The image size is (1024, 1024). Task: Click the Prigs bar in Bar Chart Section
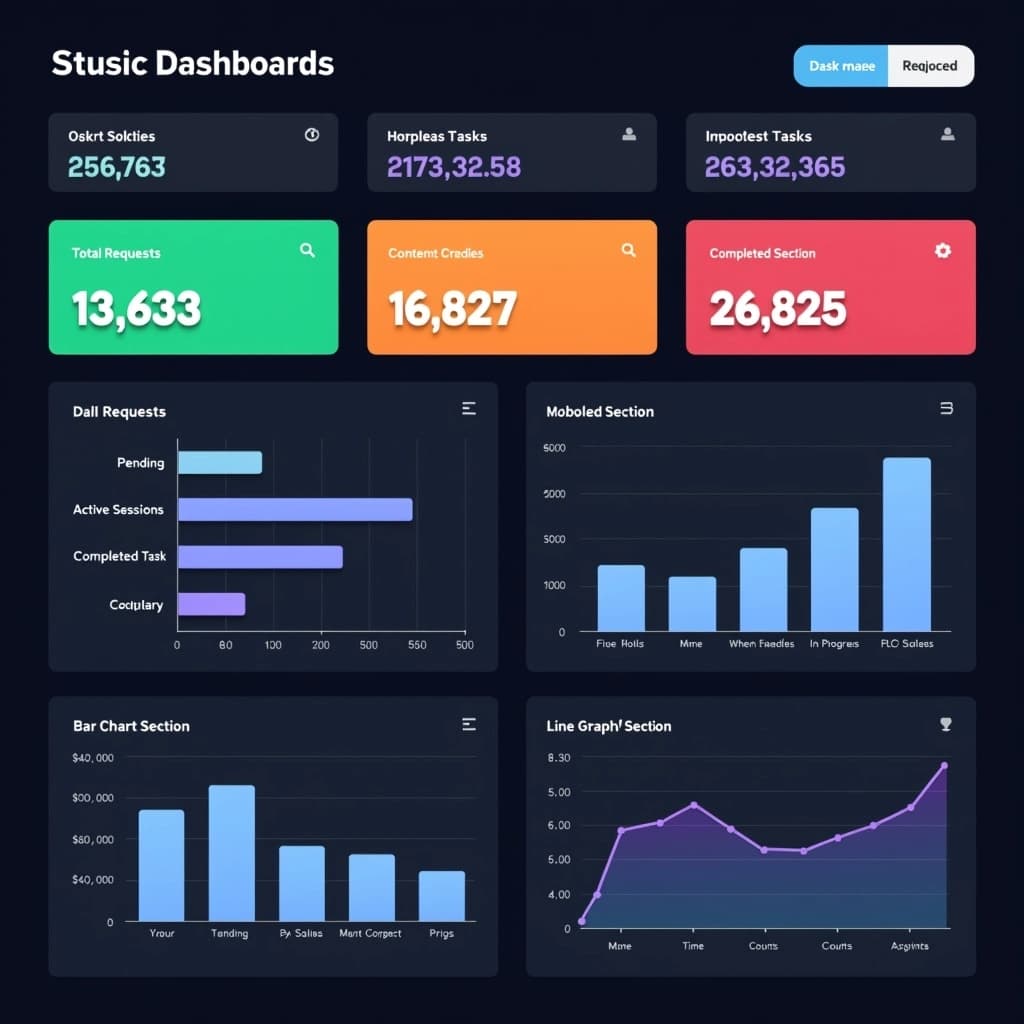(x=442, y=896)
